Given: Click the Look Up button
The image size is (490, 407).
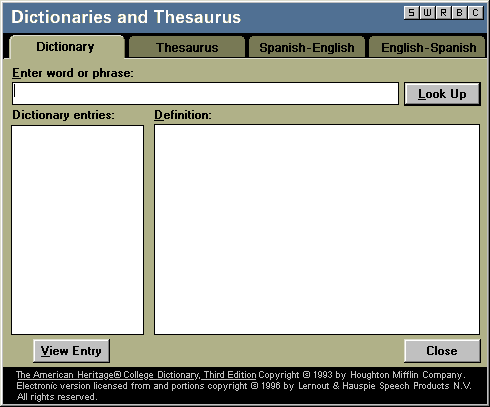Looking at the screenshot, I should (x=442, y=94).
